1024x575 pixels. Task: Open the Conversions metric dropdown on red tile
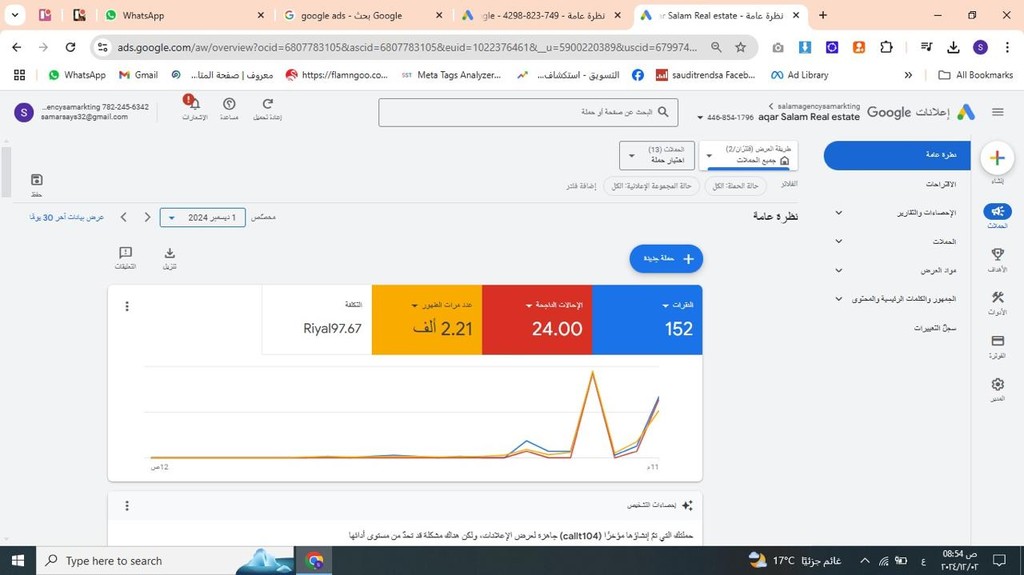click(554, 305)
